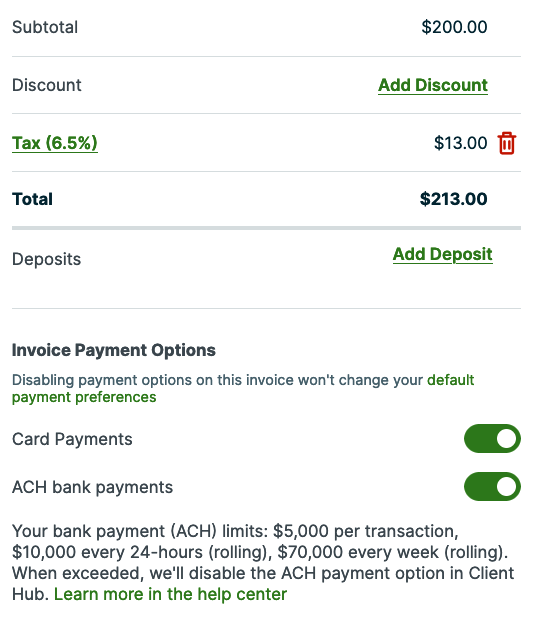
Task: Select the bold Total label
Action: pyautogui.click(x=32, y=199)
